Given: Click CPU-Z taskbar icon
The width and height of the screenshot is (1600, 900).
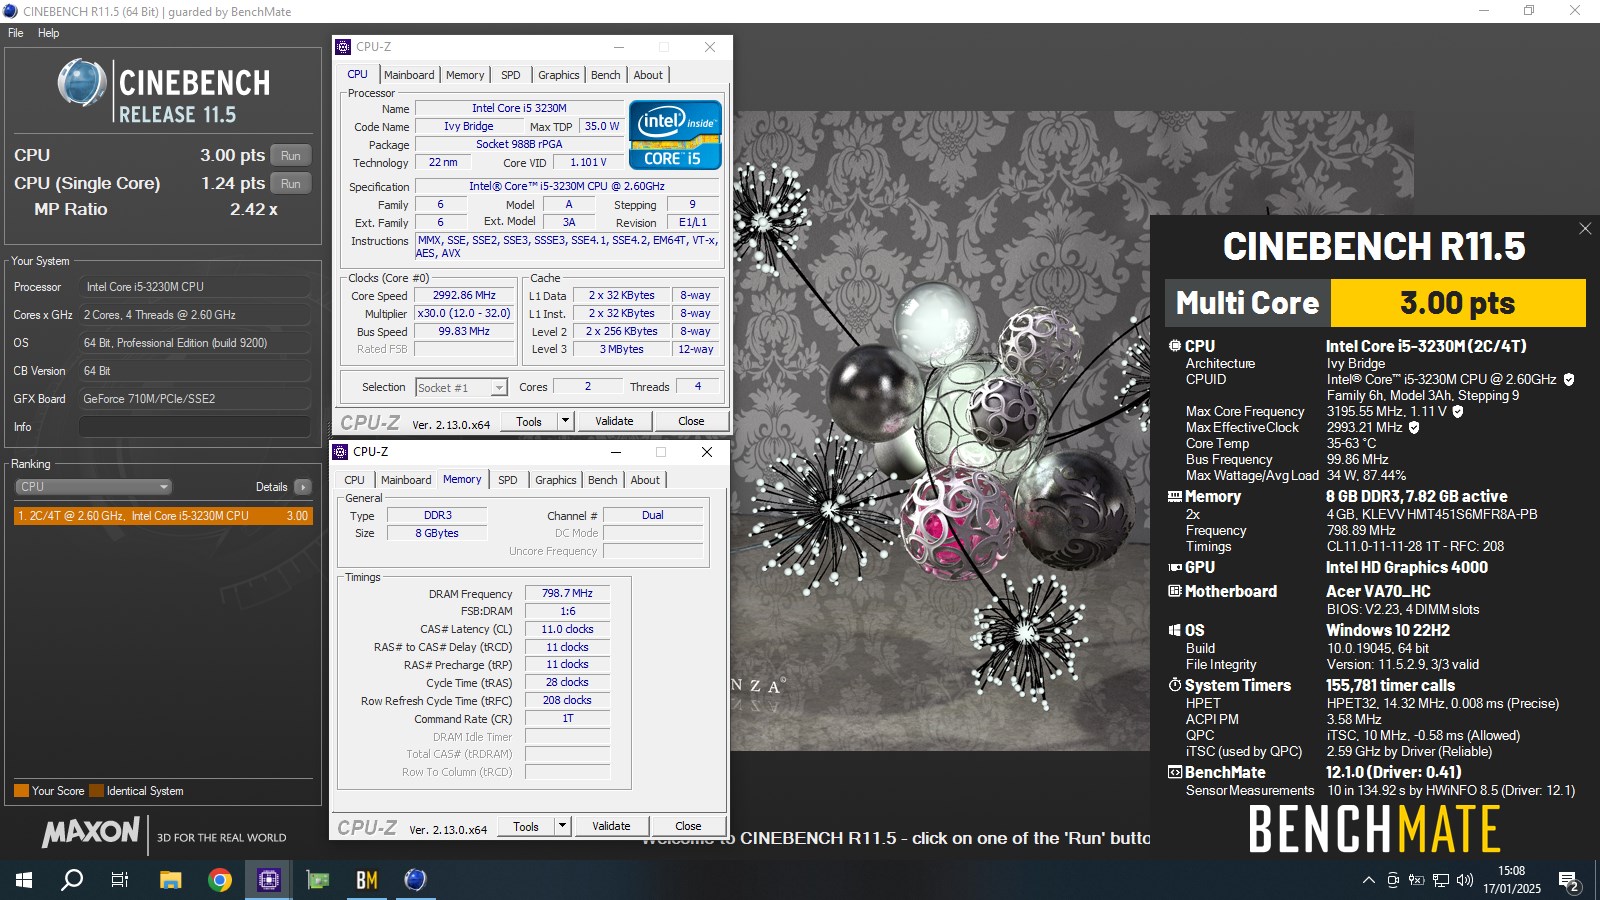Looking at the screenshot, I should [x=269, y=880].
